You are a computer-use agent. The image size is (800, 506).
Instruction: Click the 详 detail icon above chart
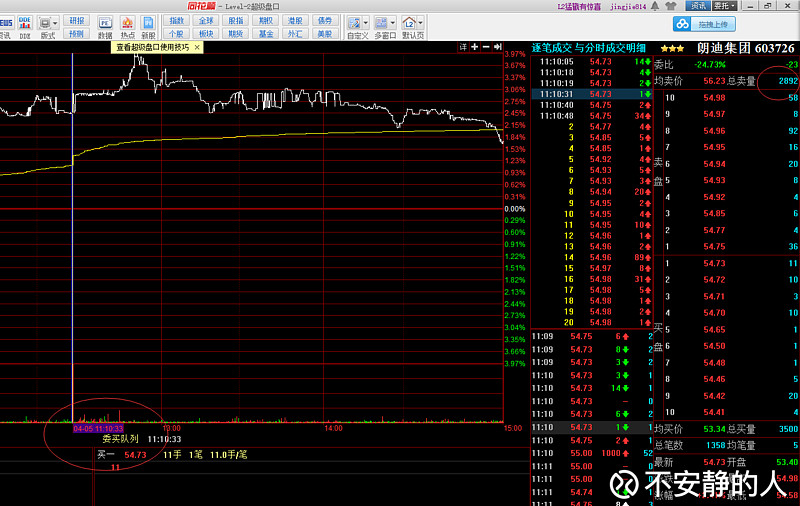[x=462, y=47]
